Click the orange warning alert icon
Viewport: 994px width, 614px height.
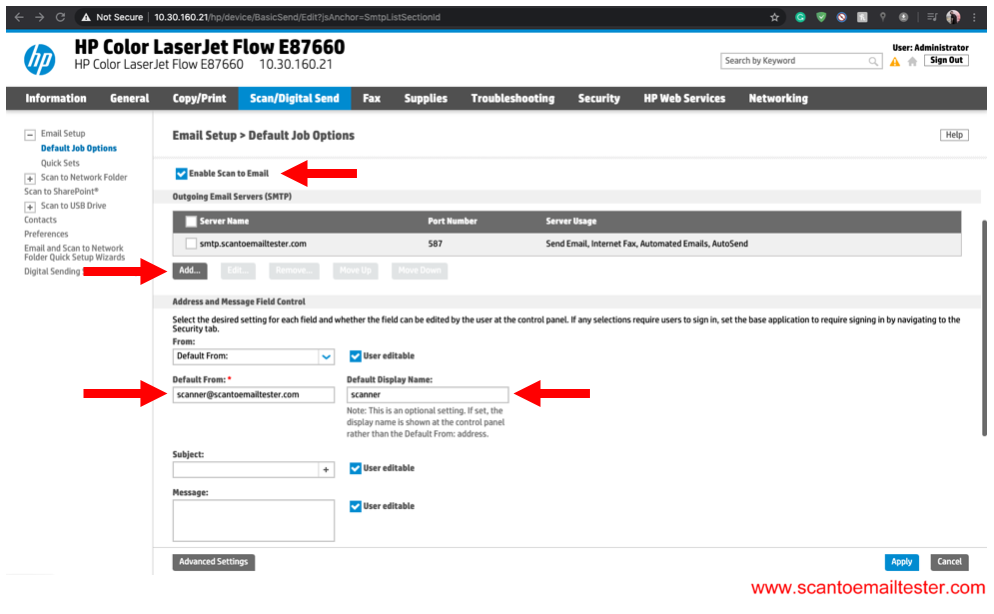(895, 61)
